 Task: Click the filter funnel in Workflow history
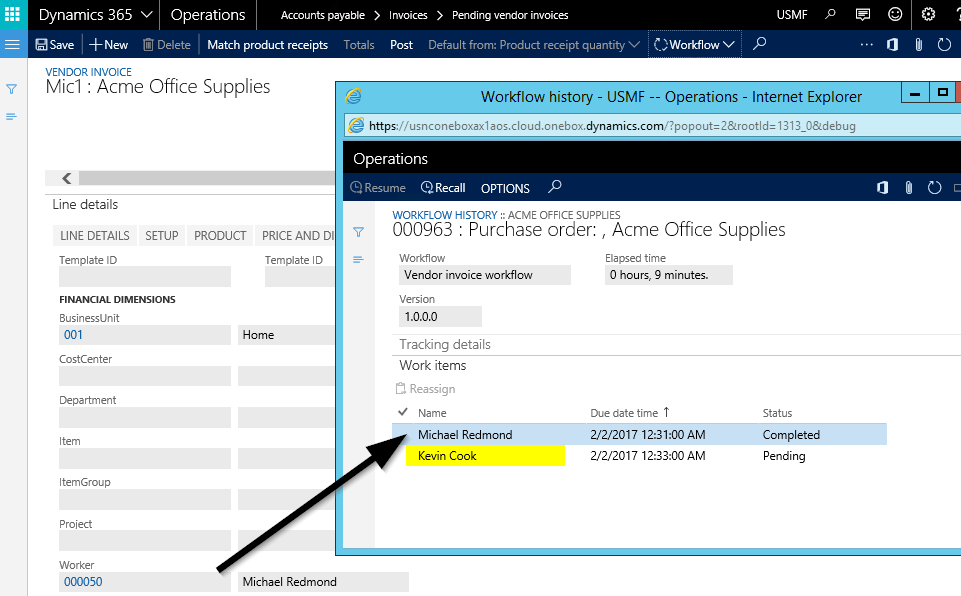click(x=359, y=232)
